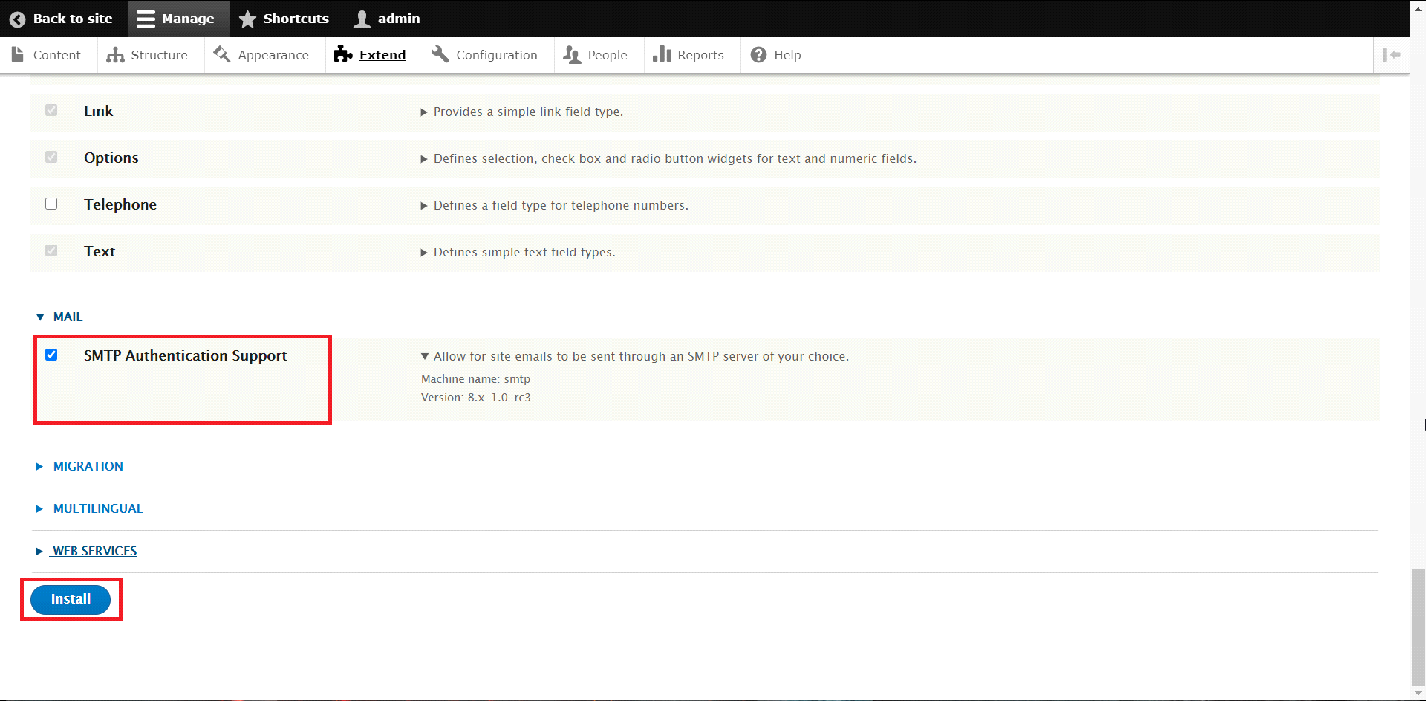
Task: Click the admin user profile icon
Action: (x=362, y=19)
